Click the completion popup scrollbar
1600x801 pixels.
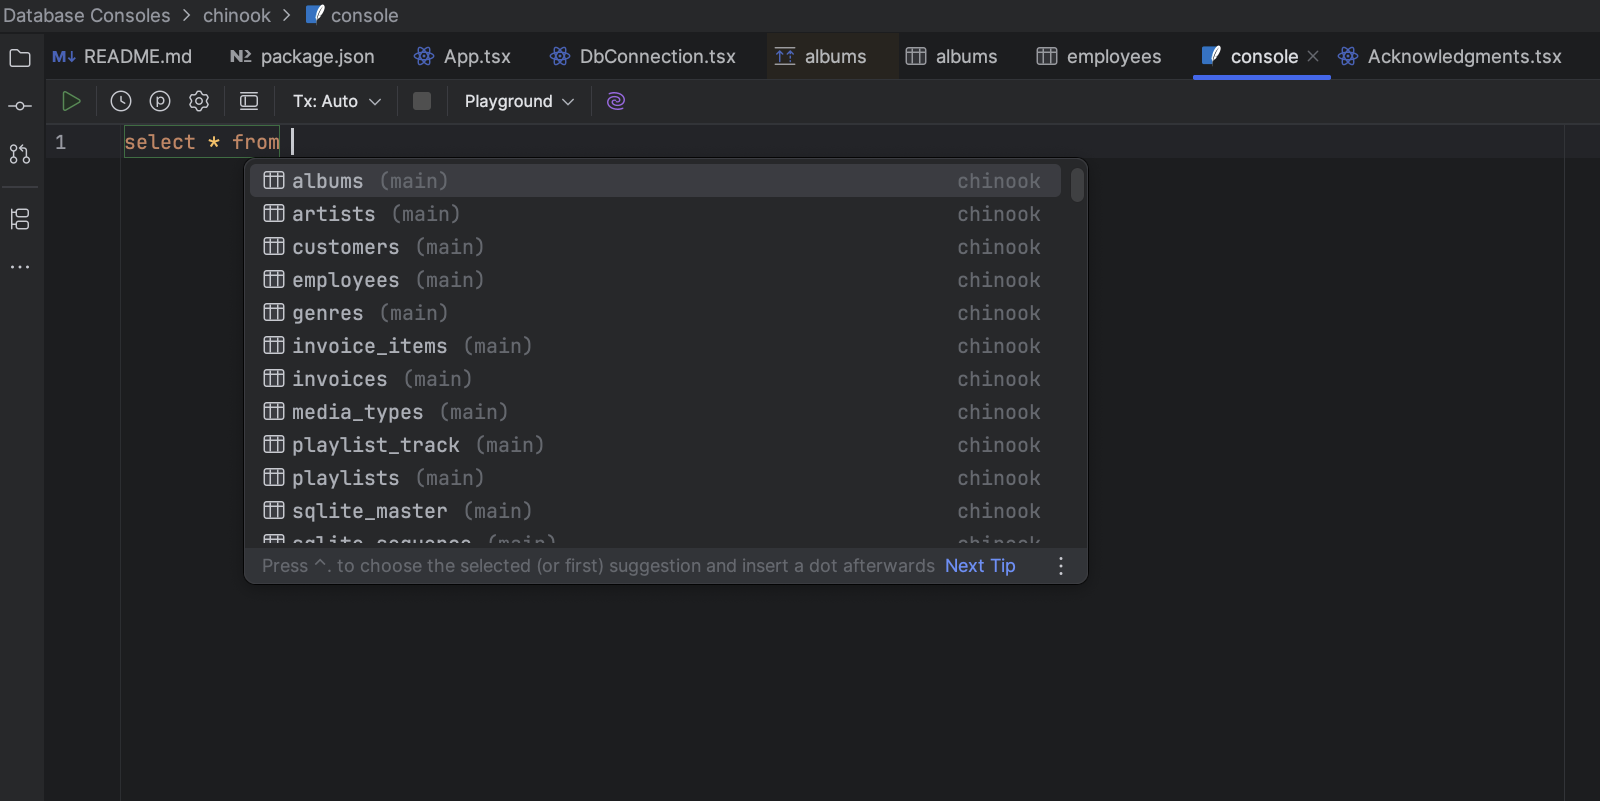point(1077,185)
